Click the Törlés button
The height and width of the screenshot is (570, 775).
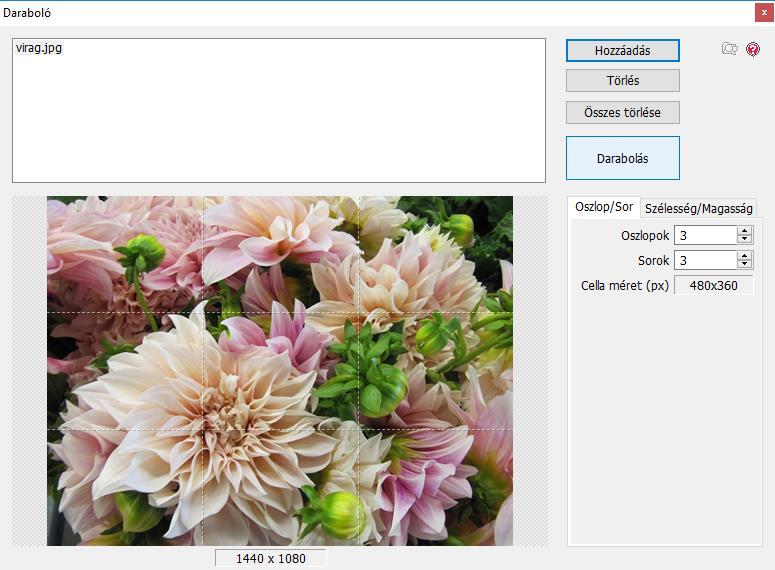point(623,81)
